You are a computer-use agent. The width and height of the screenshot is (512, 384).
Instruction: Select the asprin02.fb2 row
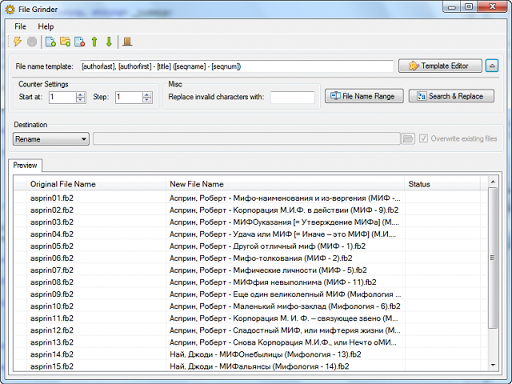(251, 210)
